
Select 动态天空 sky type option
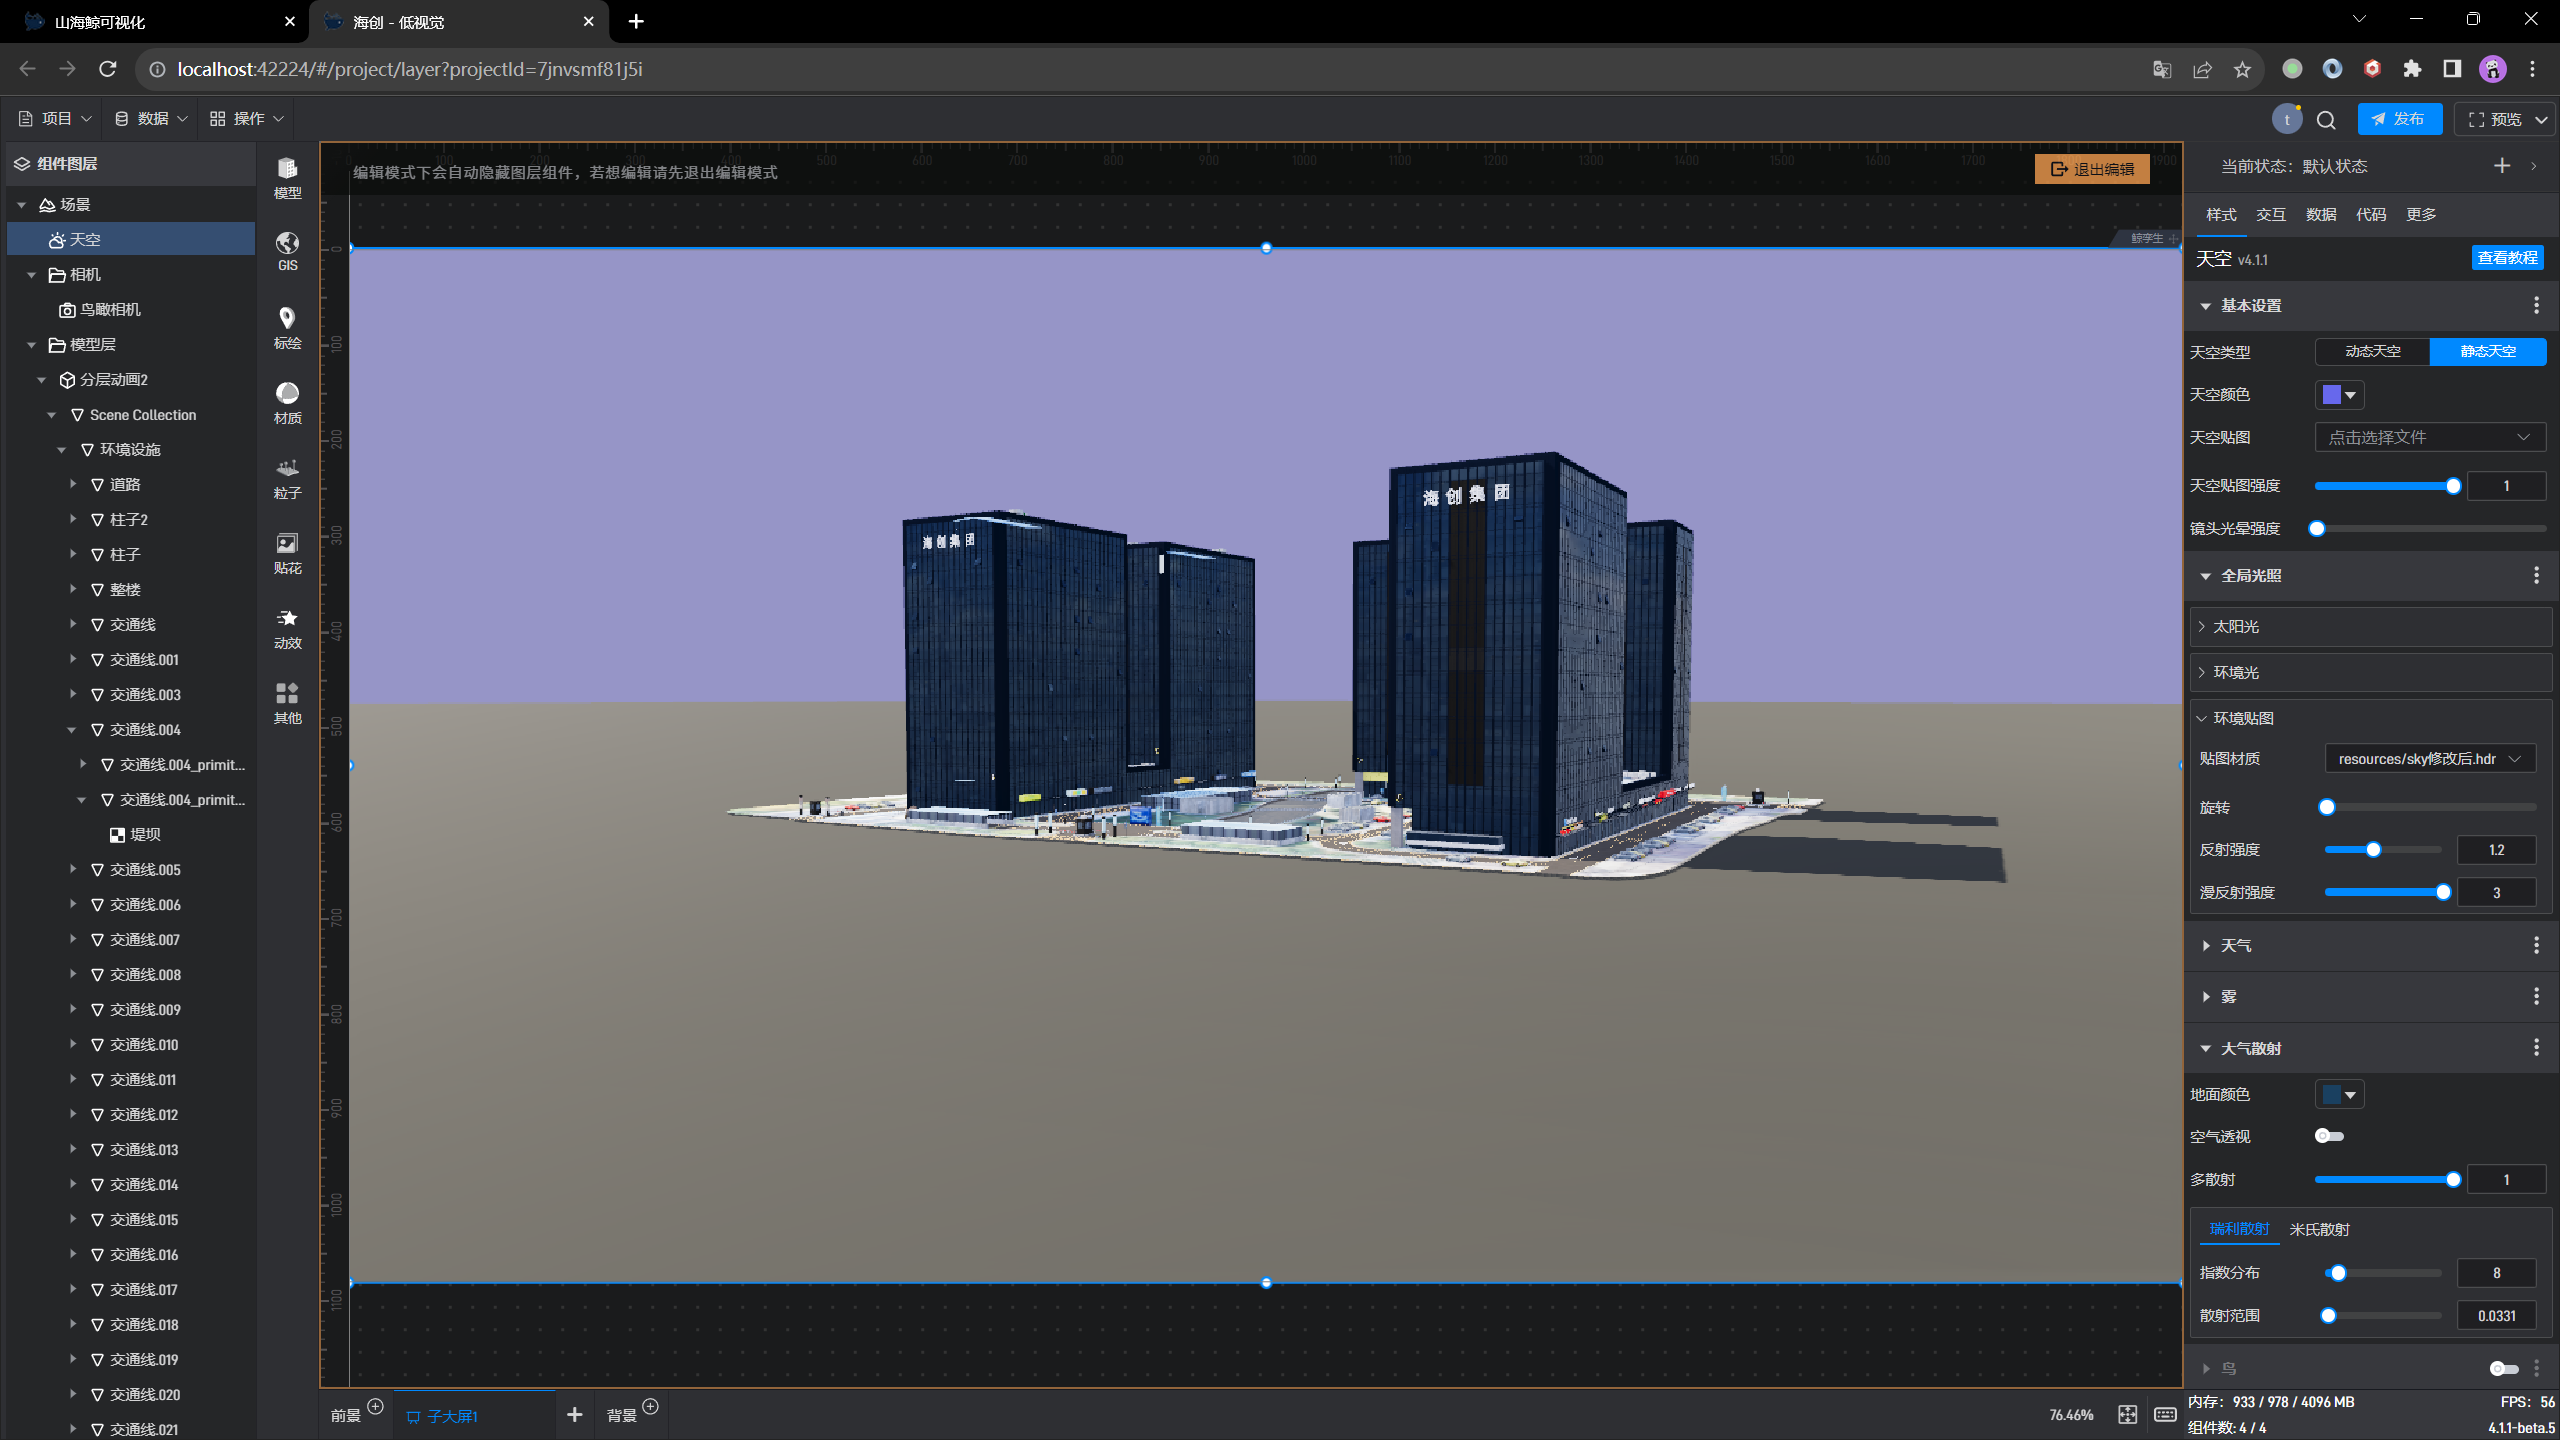pos(2372,351)
